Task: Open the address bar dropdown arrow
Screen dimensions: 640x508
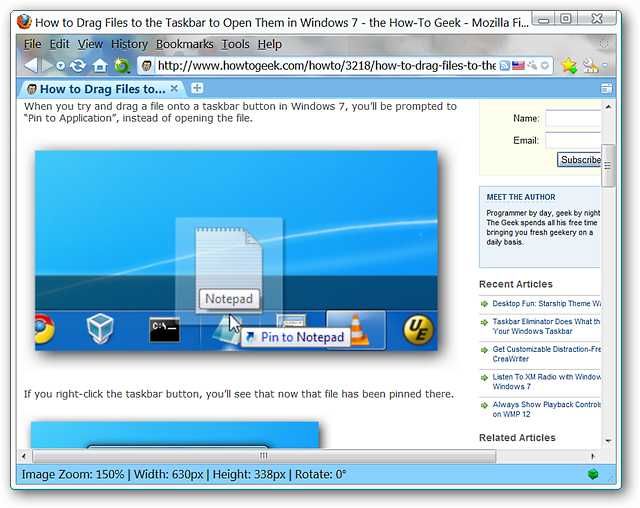Action: (x=544, y=66)
